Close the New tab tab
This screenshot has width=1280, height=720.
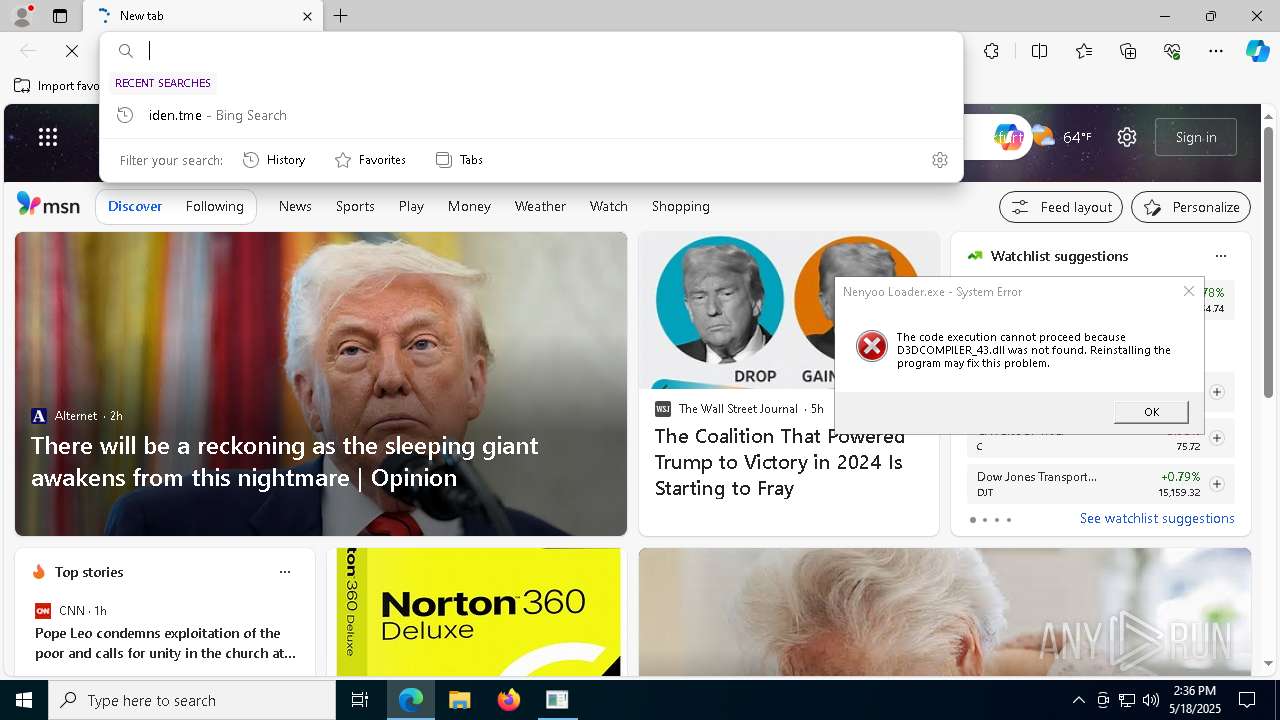coord(307,16)
